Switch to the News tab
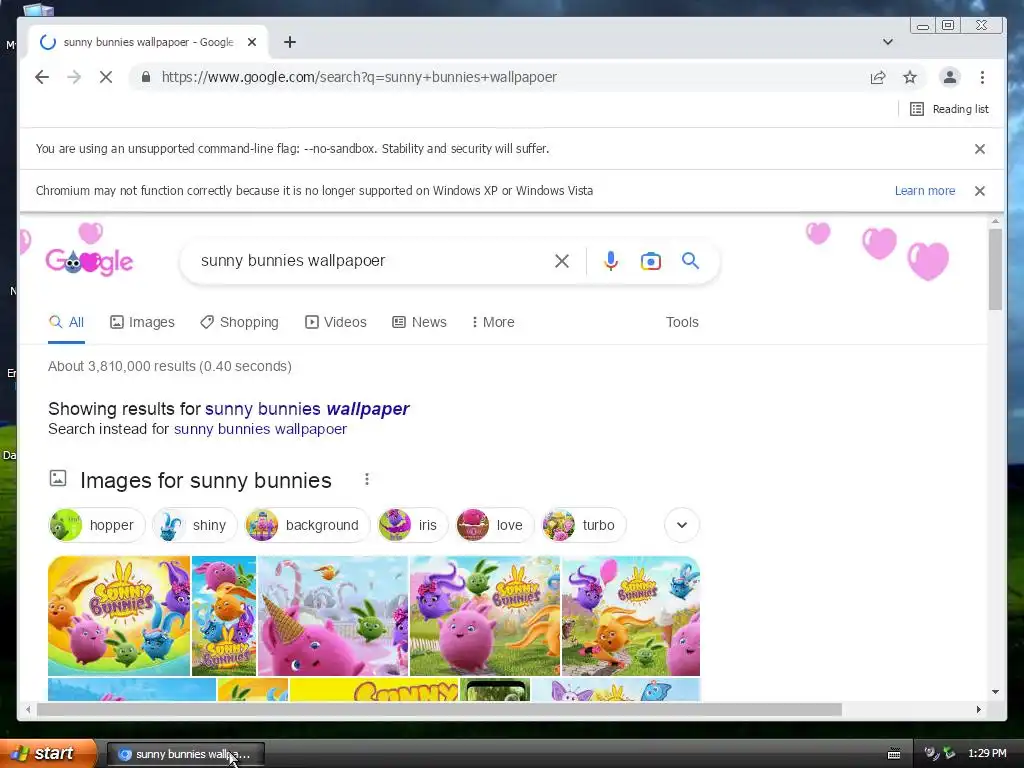 [419, 322]
